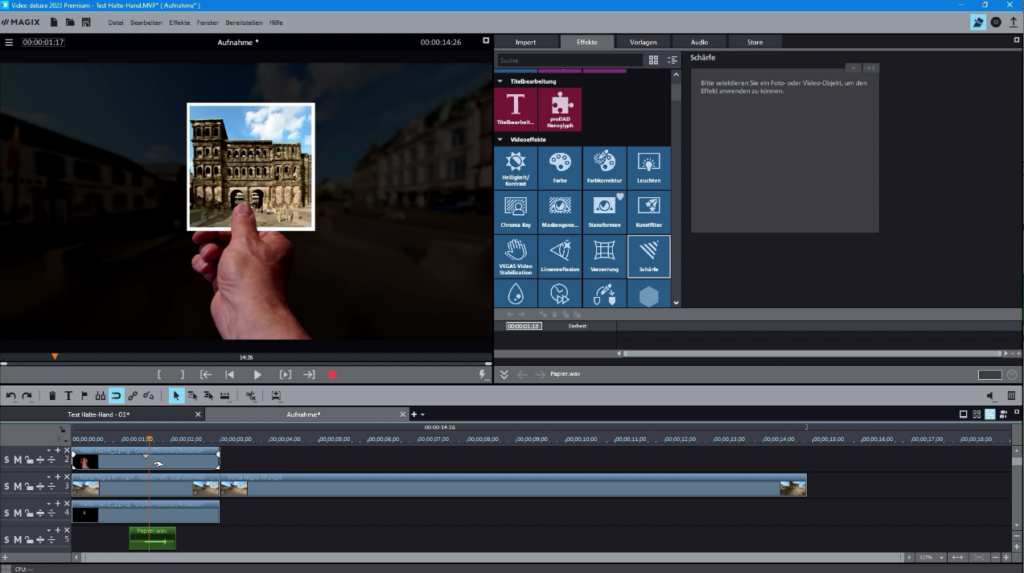This screenshot has height=573, width=1024.
Task: Open the Bearbeiten menu
Action: (x=146, y=22)
